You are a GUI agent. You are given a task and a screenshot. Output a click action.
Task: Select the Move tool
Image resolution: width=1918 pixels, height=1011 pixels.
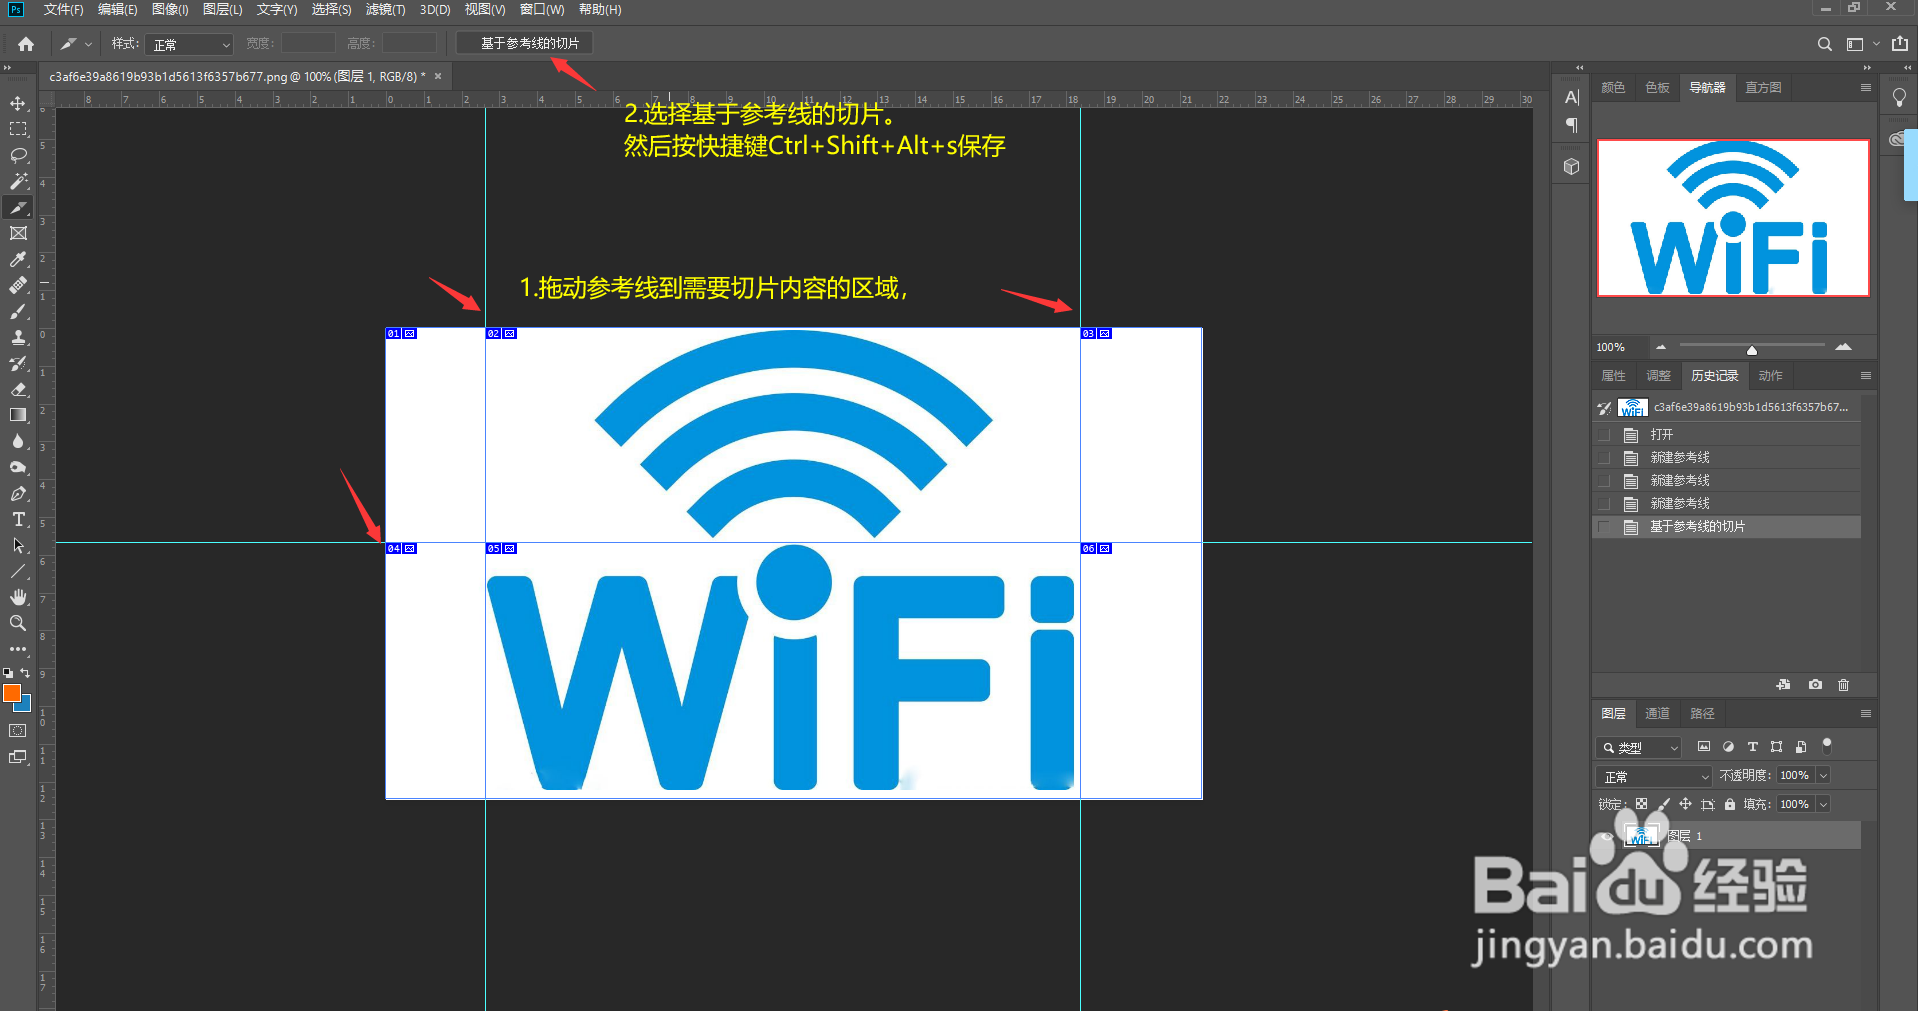[18, 103]
